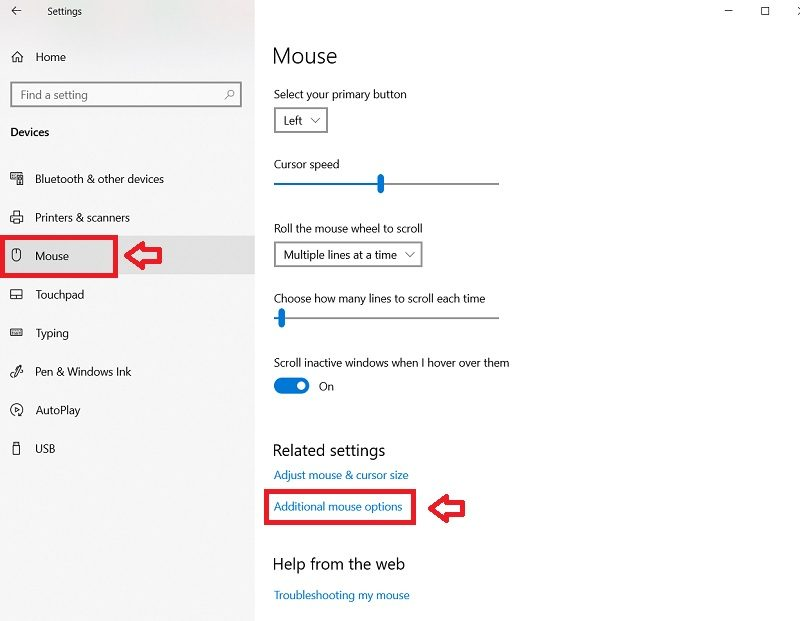Expand Multiple lines at a time dropdown
This screenshot has height=621, width=800.
348,255
